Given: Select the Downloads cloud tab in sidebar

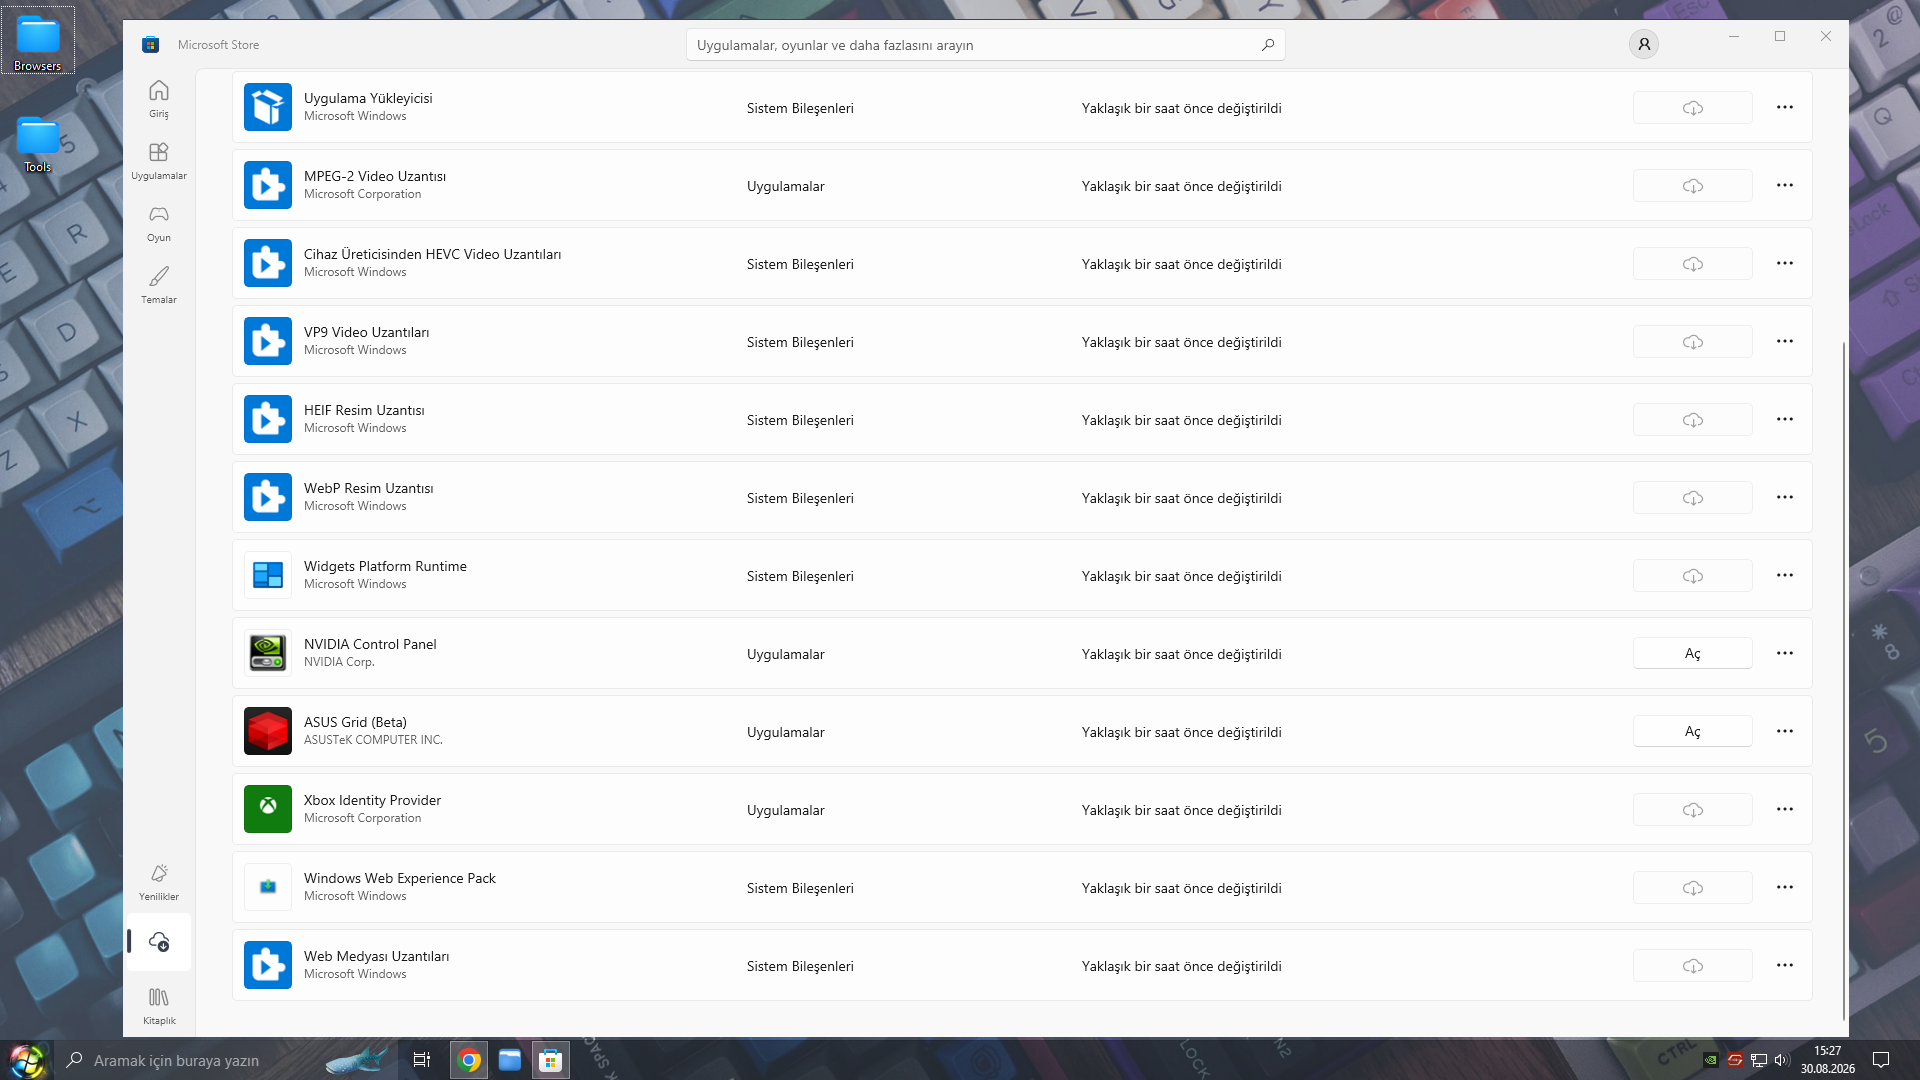Looking at the screenshot, I should click(159, 942).
